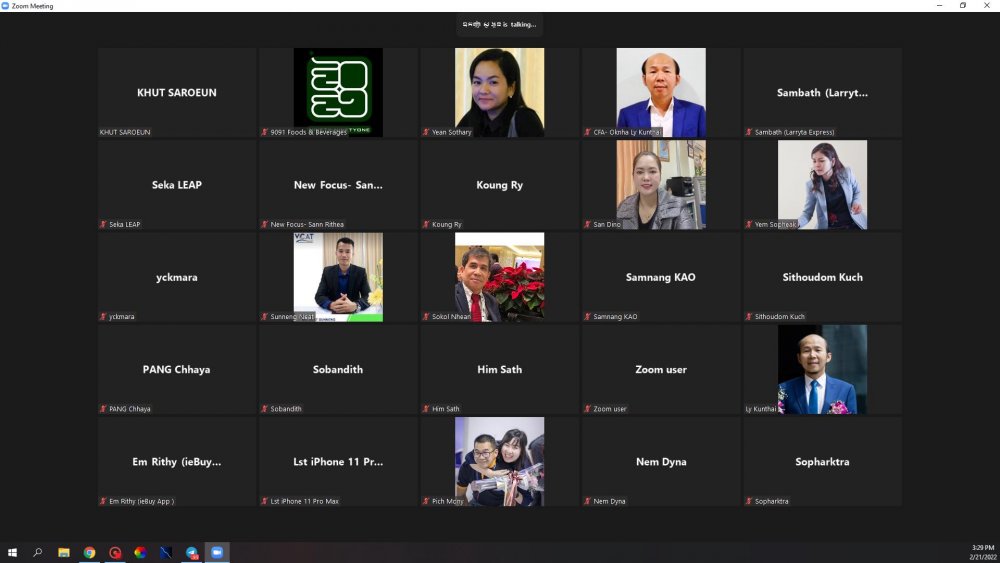Screen dimensions: 1000x563
Task: Click muted mic icon next to PANG Chhaya
Action: [x=103, y=409]
